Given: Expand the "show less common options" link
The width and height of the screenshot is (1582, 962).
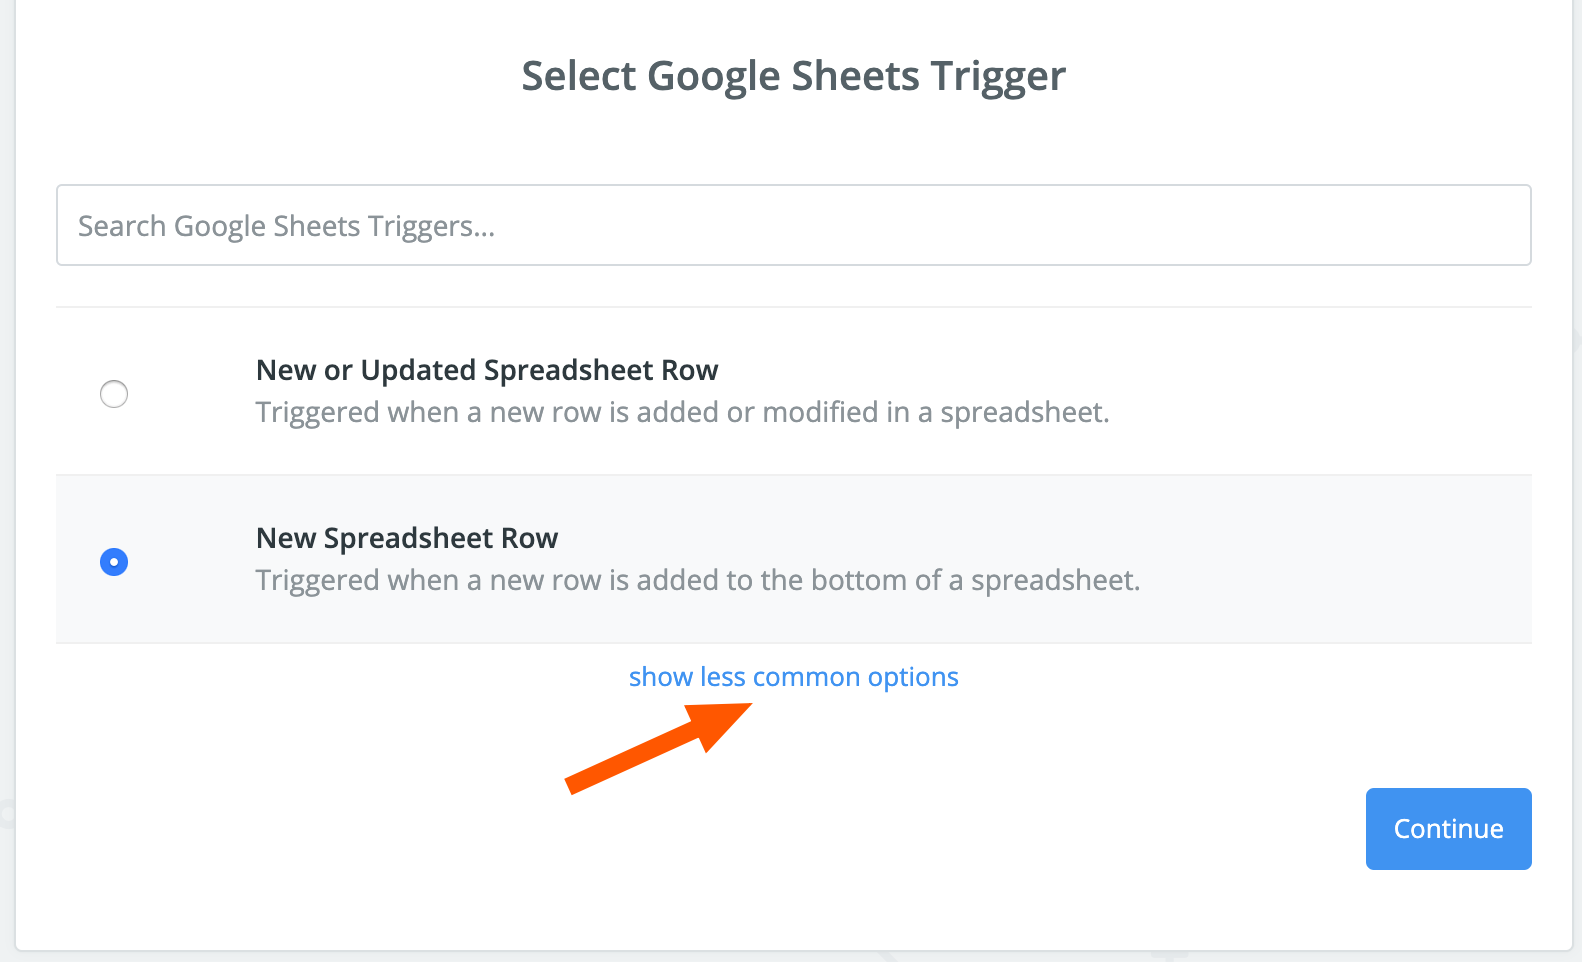Looking at the screenshot, I should [793, 677].
